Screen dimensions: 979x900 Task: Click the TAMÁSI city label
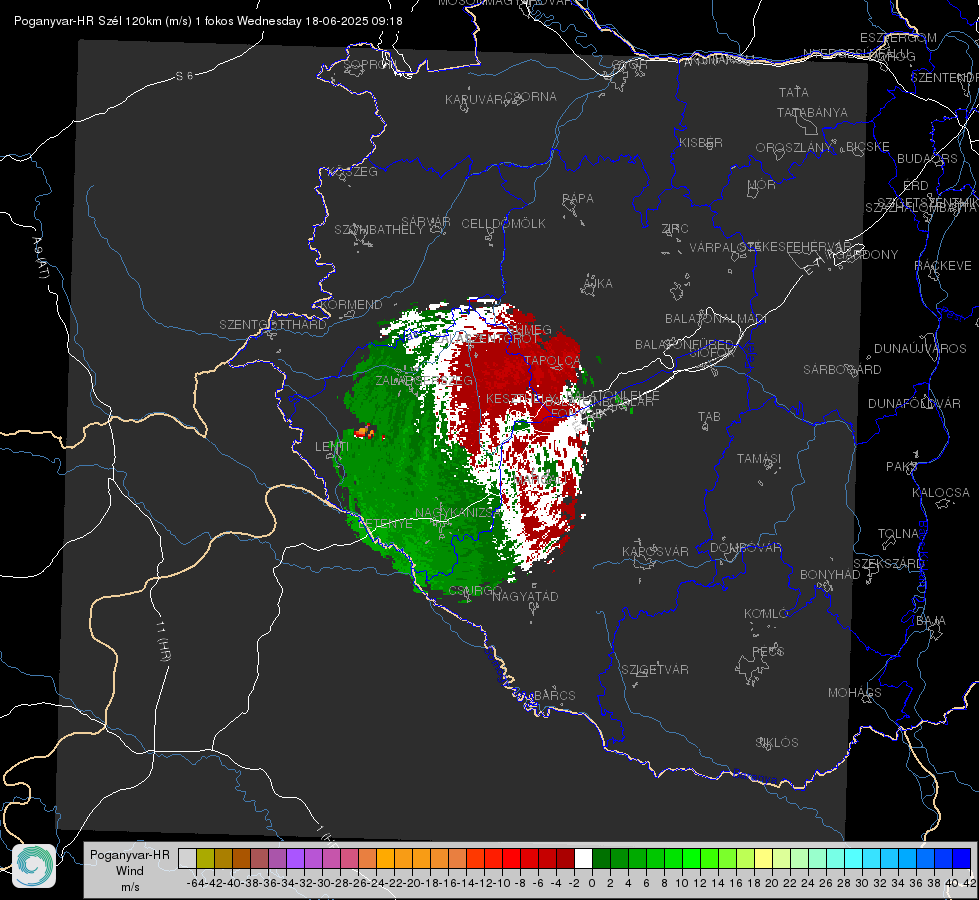(x=759, y=459)
